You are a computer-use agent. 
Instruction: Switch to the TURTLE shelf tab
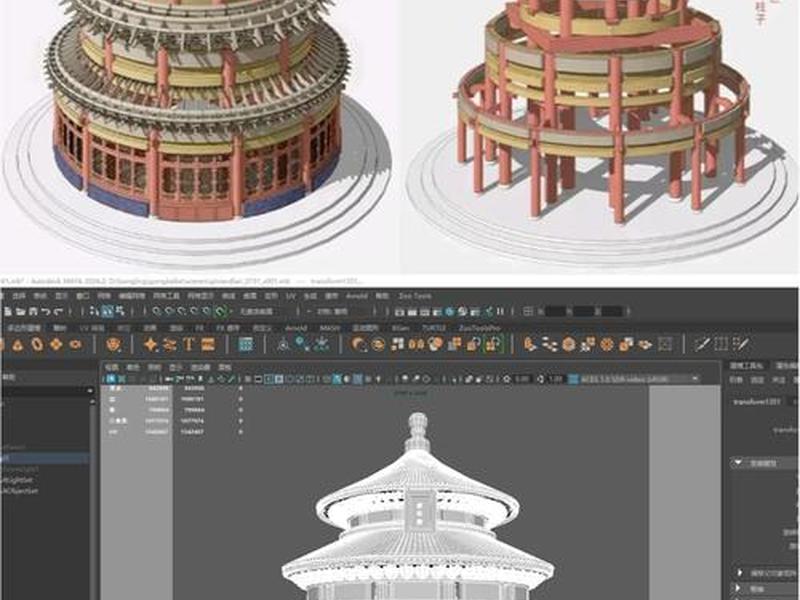(x=433, y=328)
